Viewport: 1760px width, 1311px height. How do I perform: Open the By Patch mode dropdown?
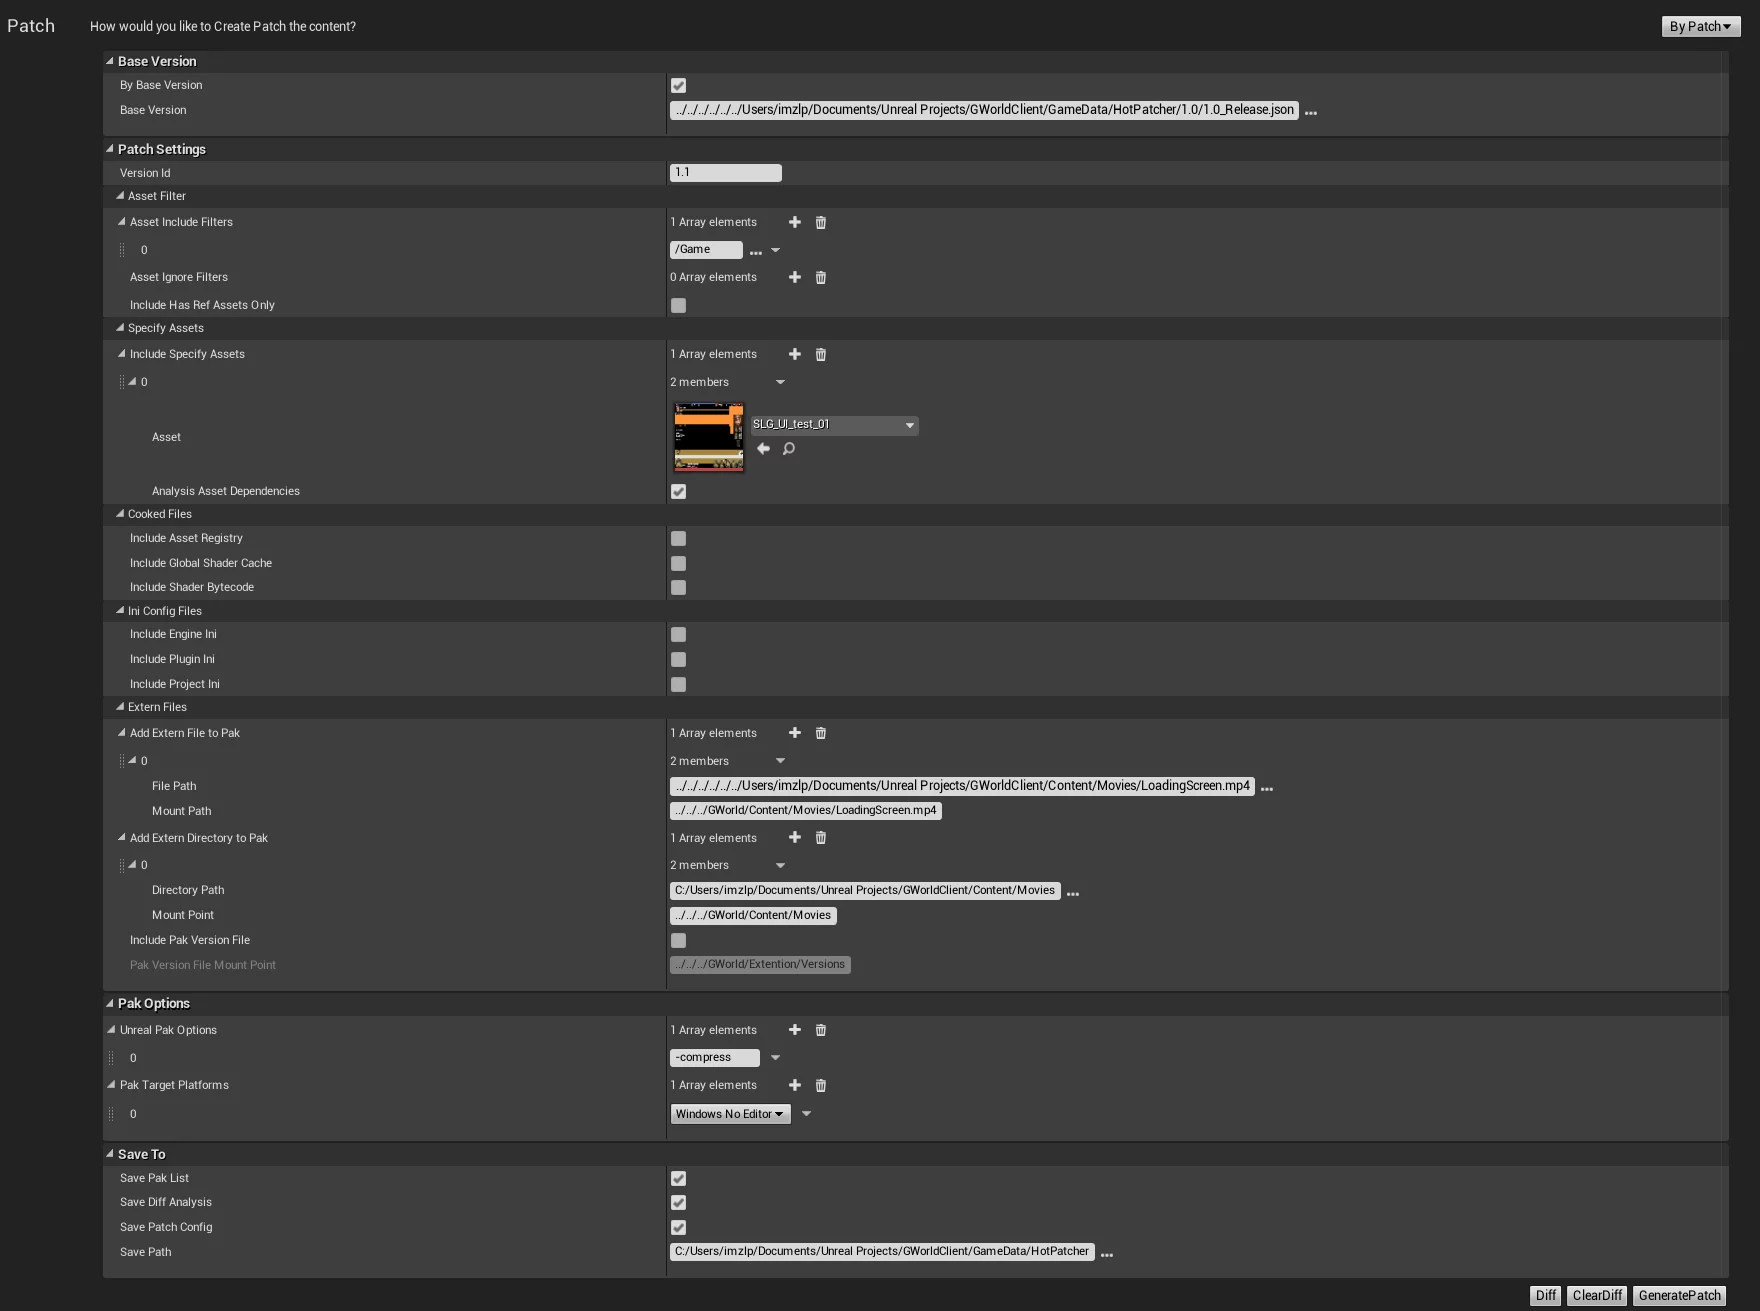coord(1700,27)
